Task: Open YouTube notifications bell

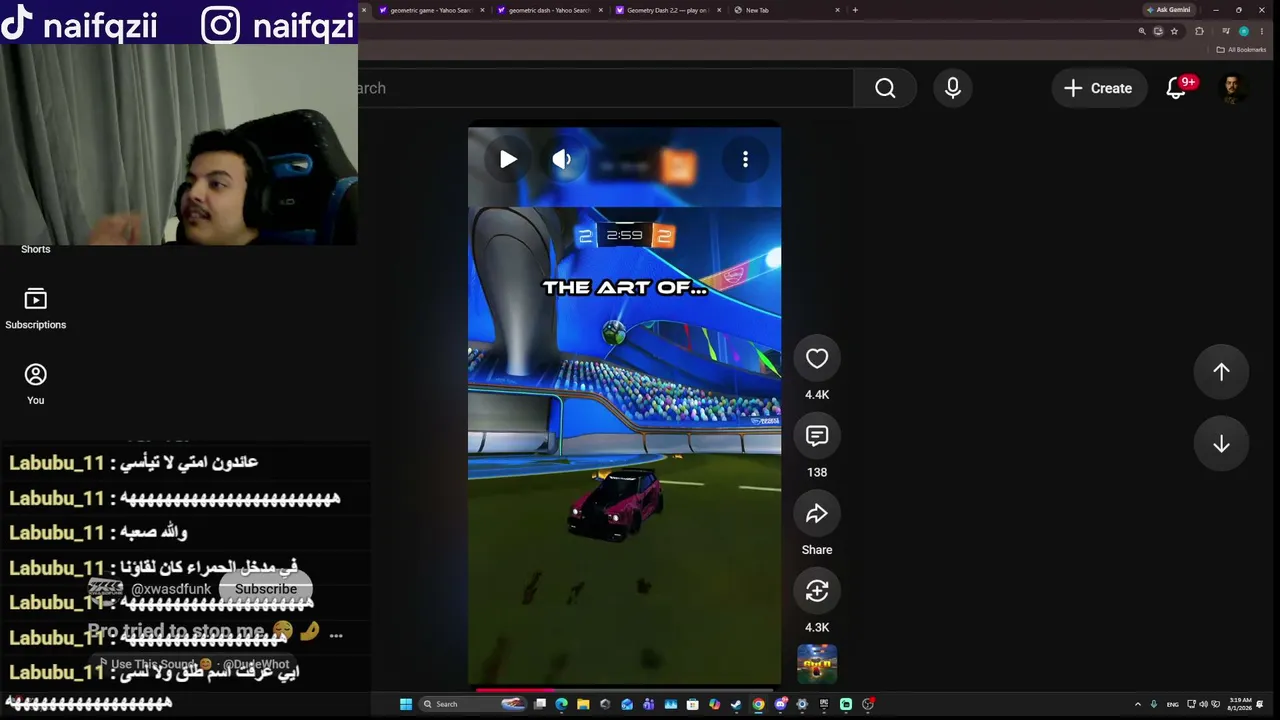Action: click(1177, 88)
